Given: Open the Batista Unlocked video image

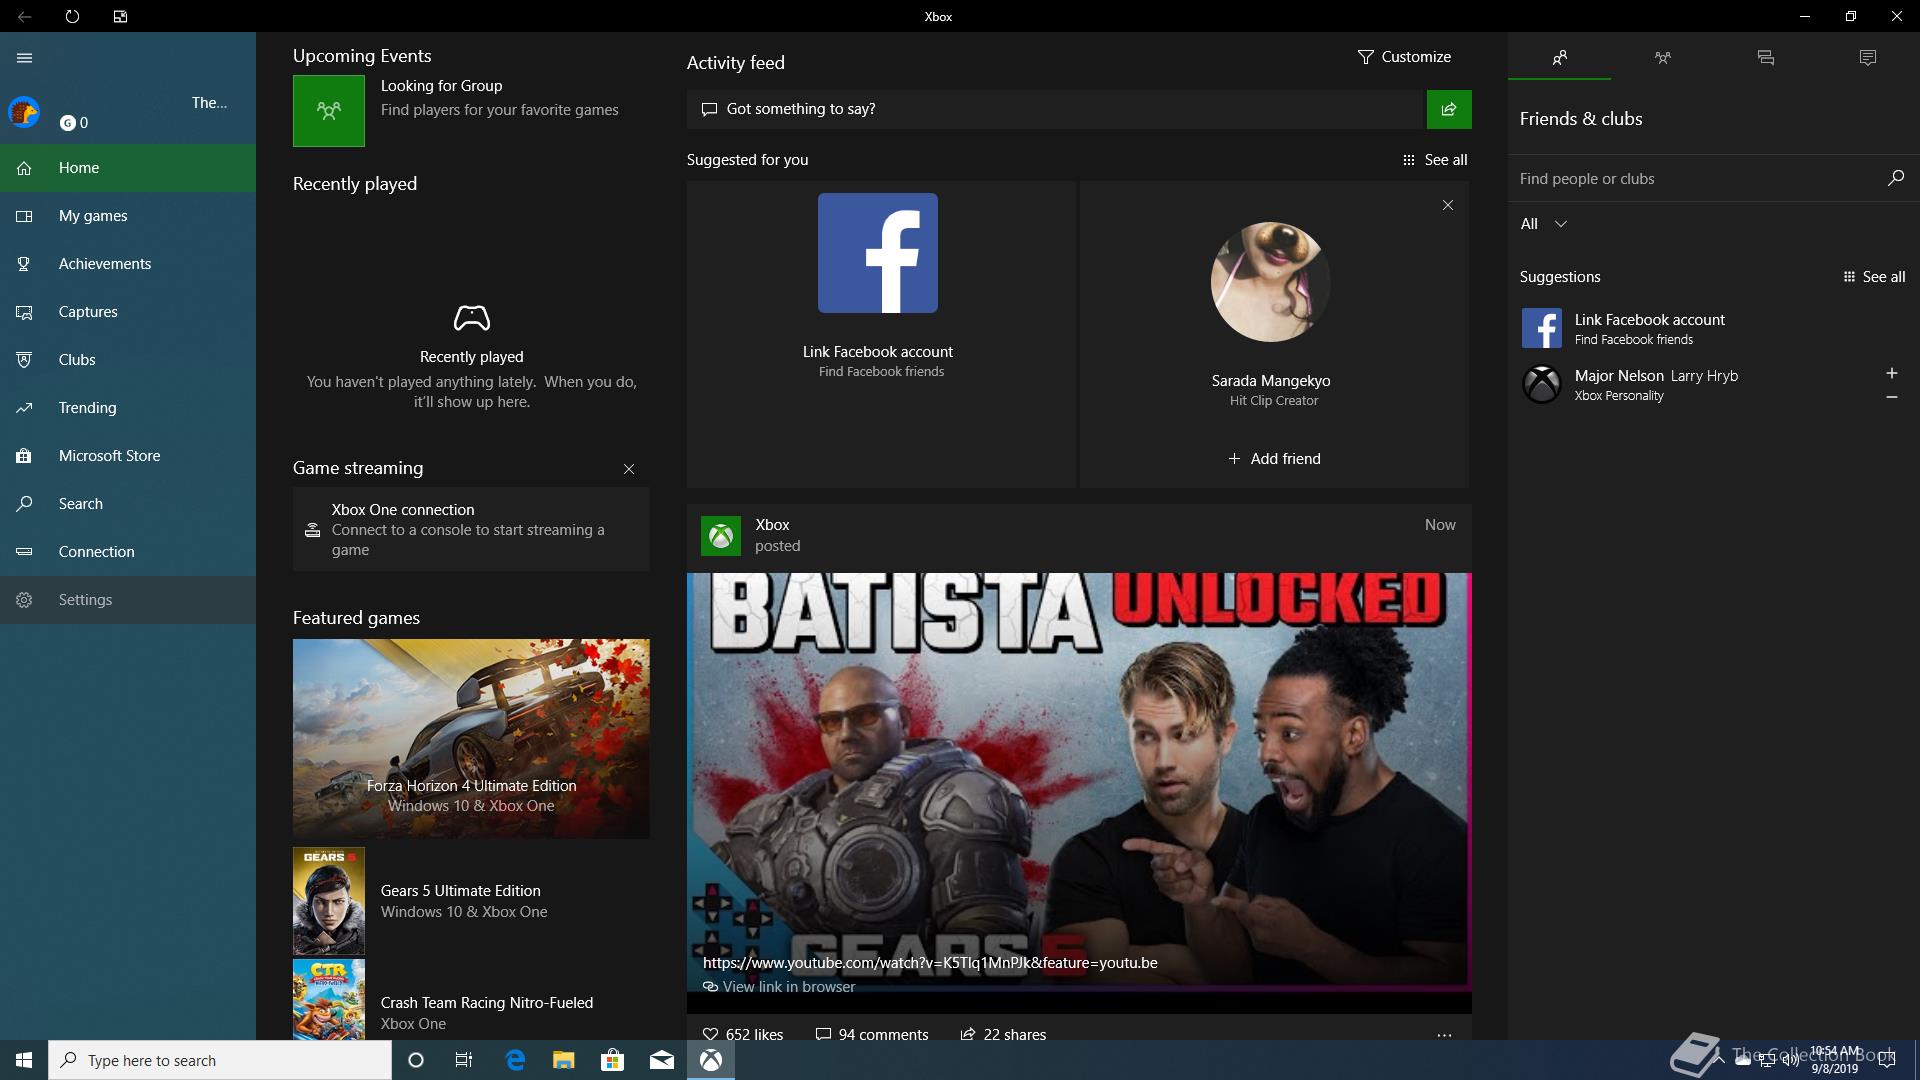Looking at the screenshot, I should coord(1078,780).
